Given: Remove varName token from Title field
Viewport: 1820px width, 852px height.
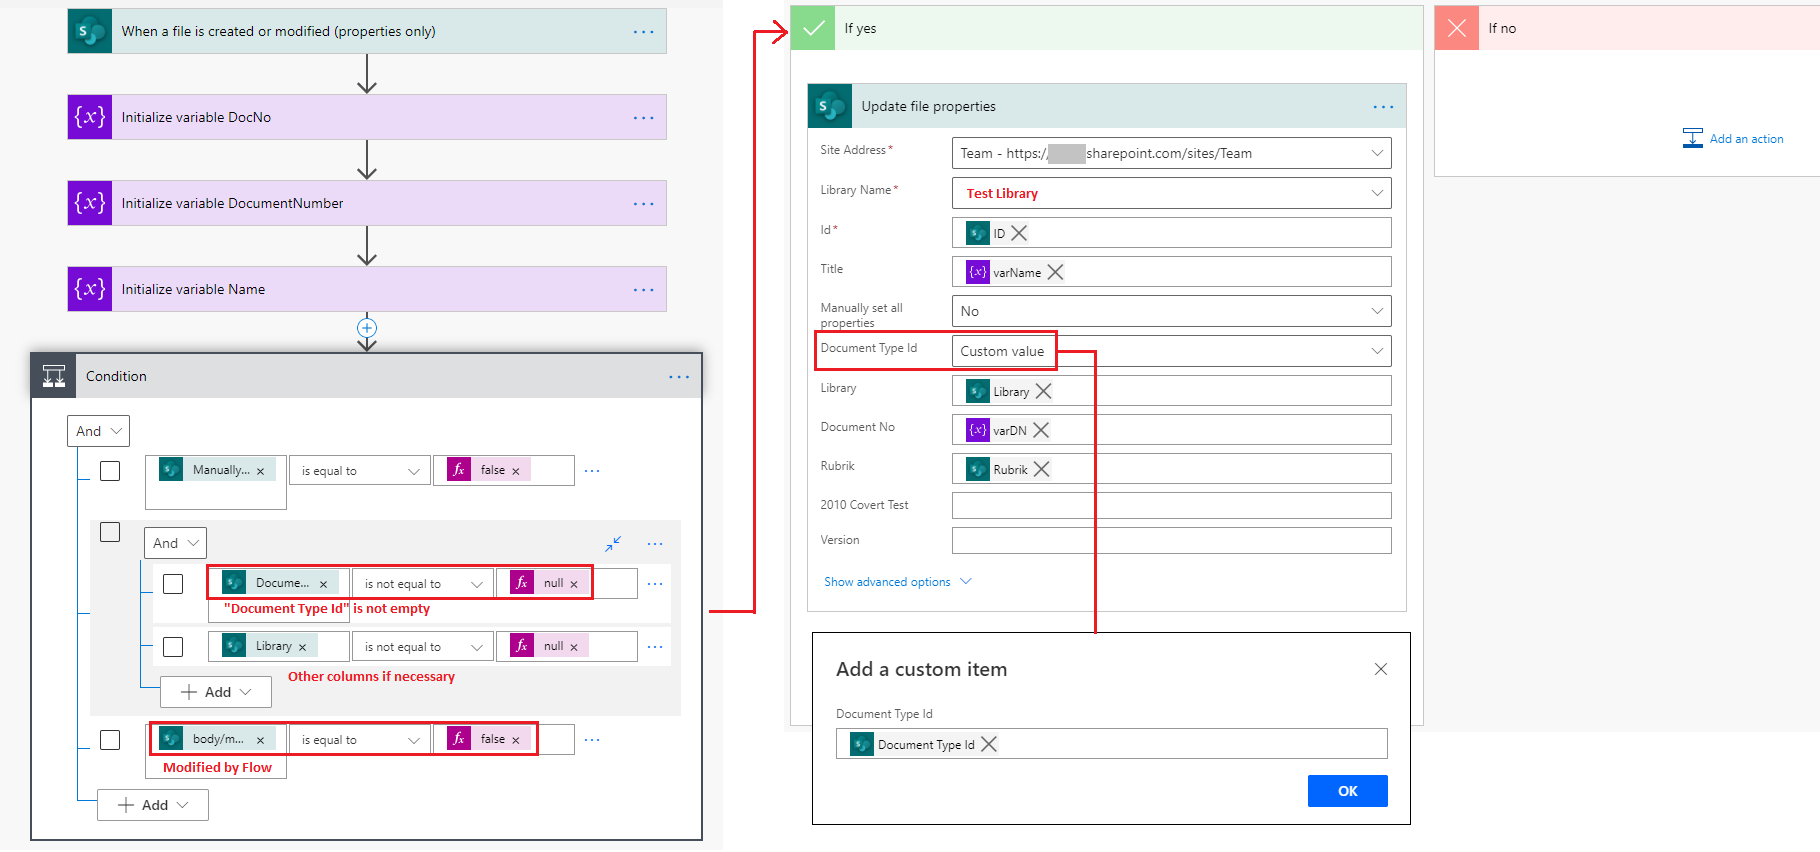Looking at the screenshot, I should 1055,272.
